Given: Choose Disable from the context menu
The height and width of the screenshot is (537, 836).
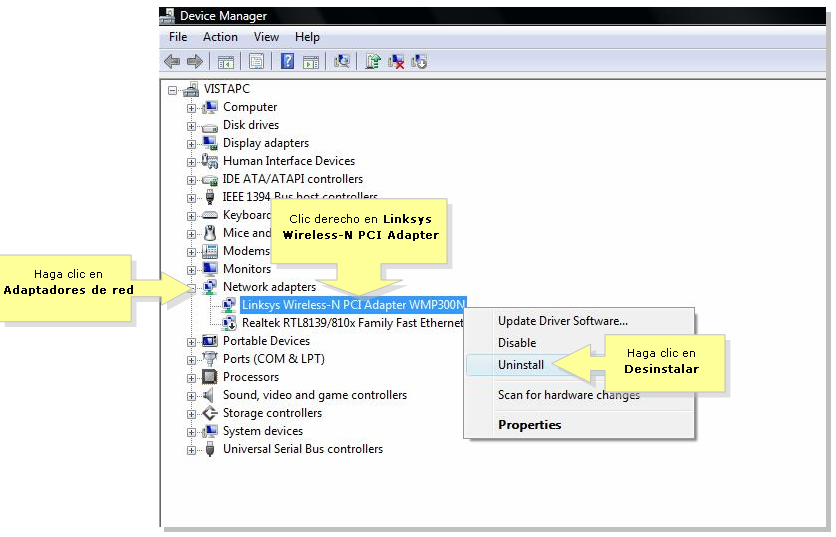Looking at the screenshot, I should coord(580,343).
